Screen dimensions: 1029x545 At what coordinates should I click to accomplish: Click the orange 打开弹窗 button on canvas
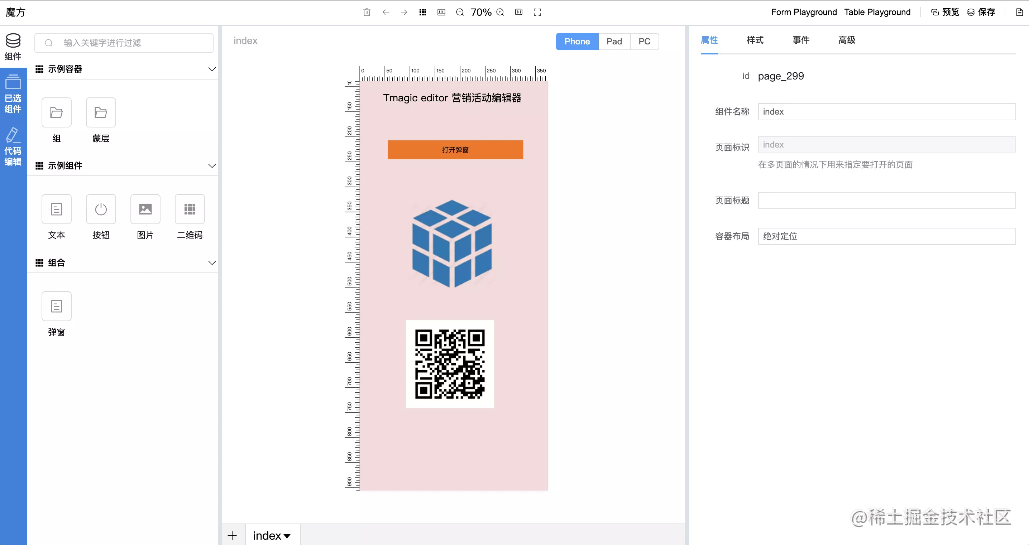pos(455,150)
